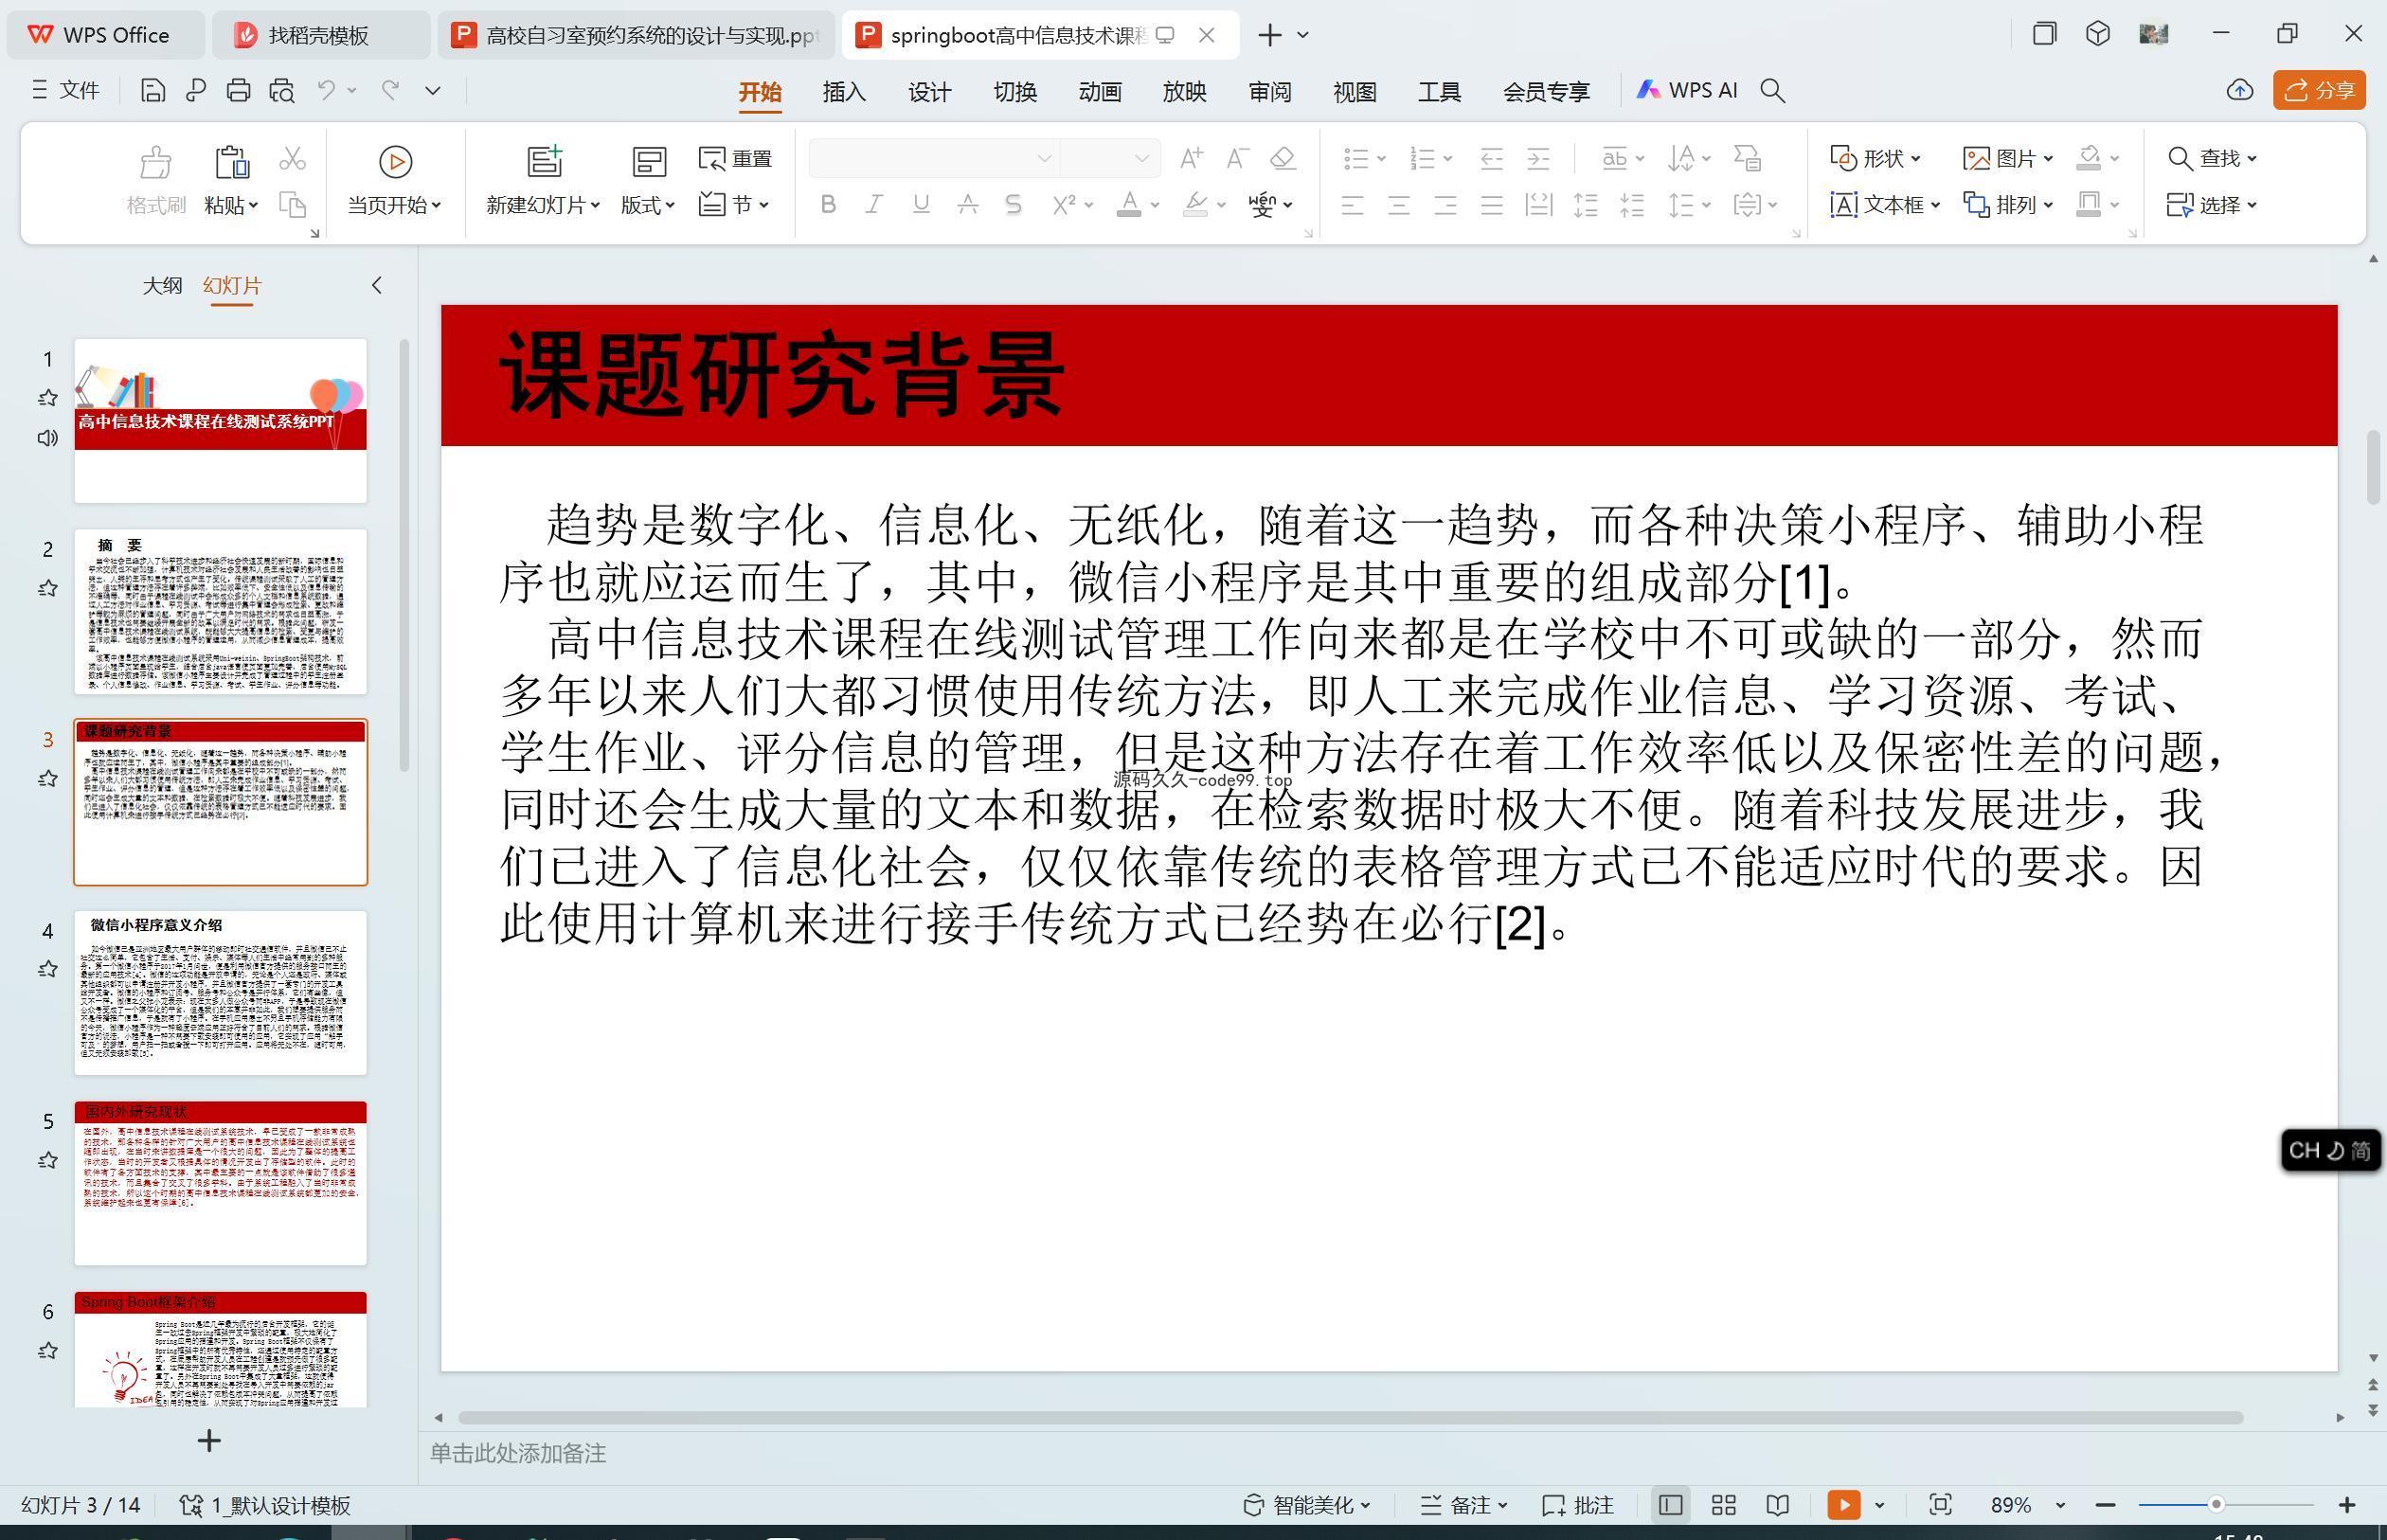This screenshot has height=1540, width=2387.
Task: Click the Print icon in quick toolbar
Action: click(x=238, y=91)
